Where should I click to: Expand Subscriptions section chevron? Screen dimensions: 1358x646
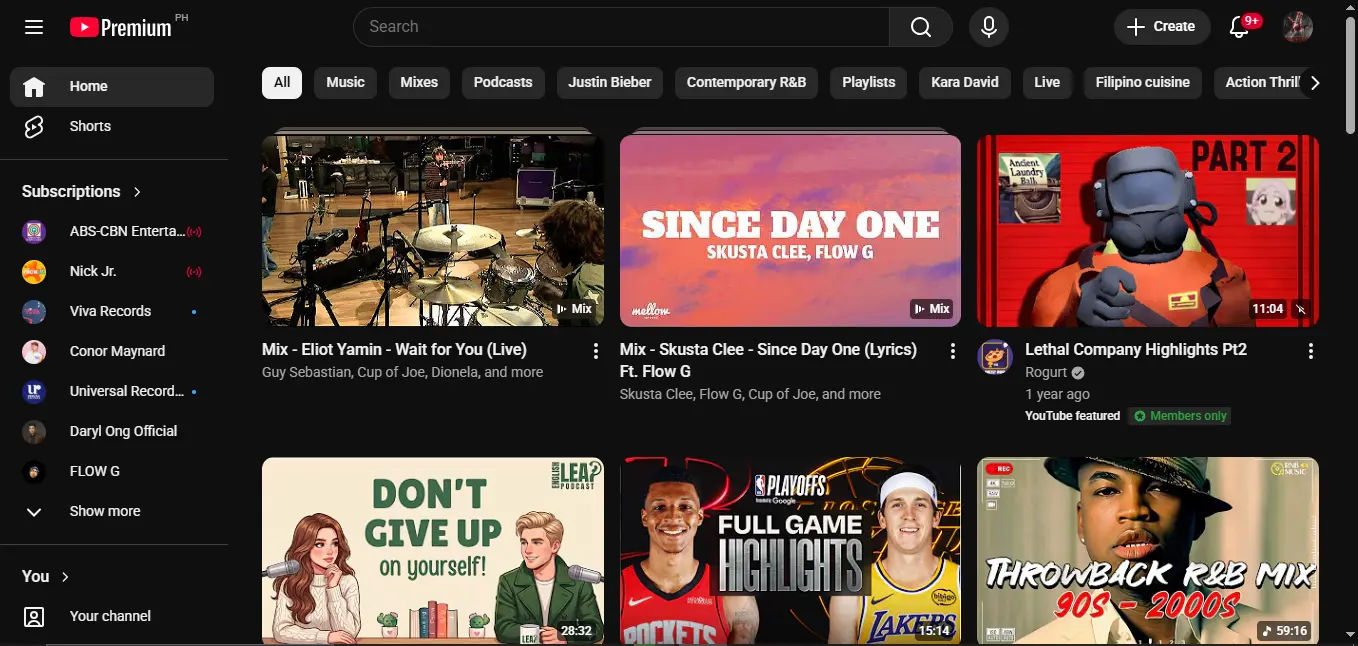click(137, 192)
